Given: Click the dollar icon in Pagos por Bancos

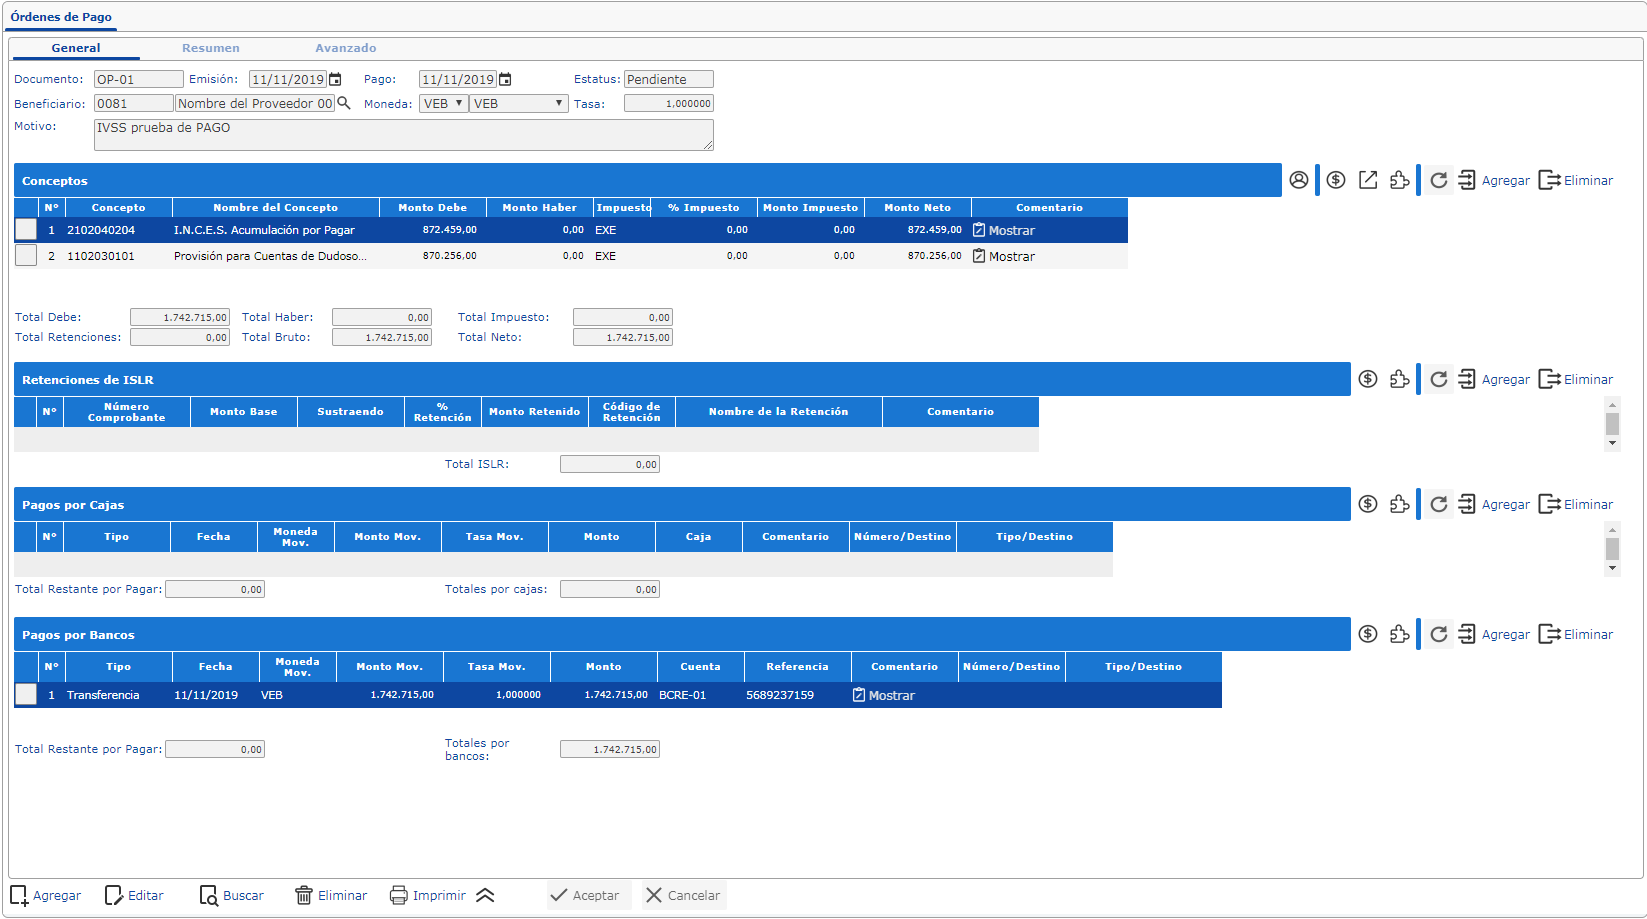Looking at the screenshot, I should click(1368, 634).
